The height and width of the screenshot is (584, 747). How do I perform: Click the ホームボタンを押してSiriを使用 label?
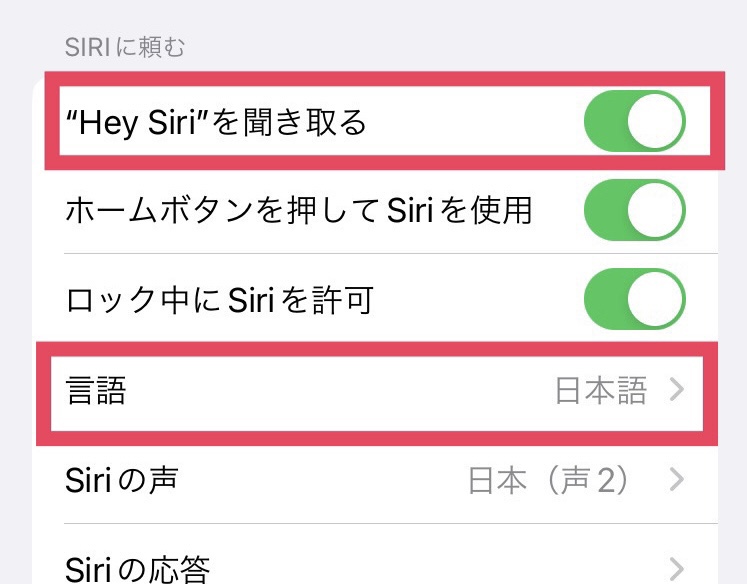click(x=299, y=210)
